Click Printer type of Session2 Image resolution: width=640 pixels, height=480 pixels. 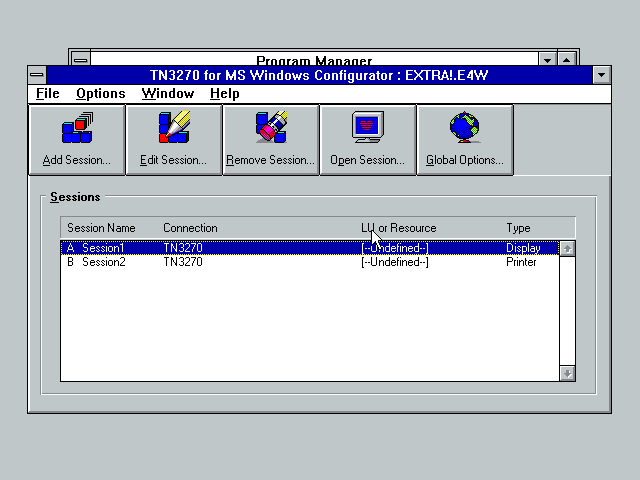point(521,262)
